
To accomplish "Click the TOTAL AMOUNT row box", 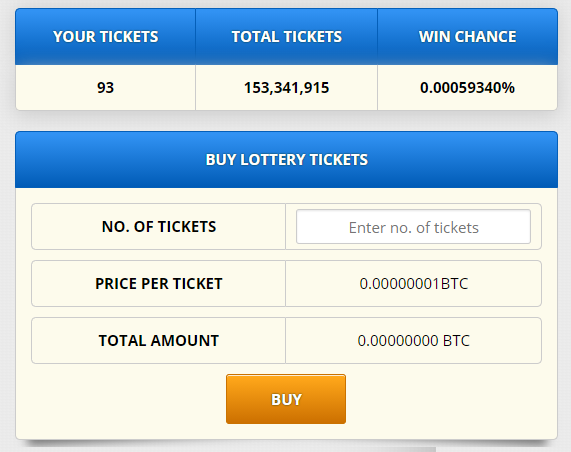I will click(287, 341).
